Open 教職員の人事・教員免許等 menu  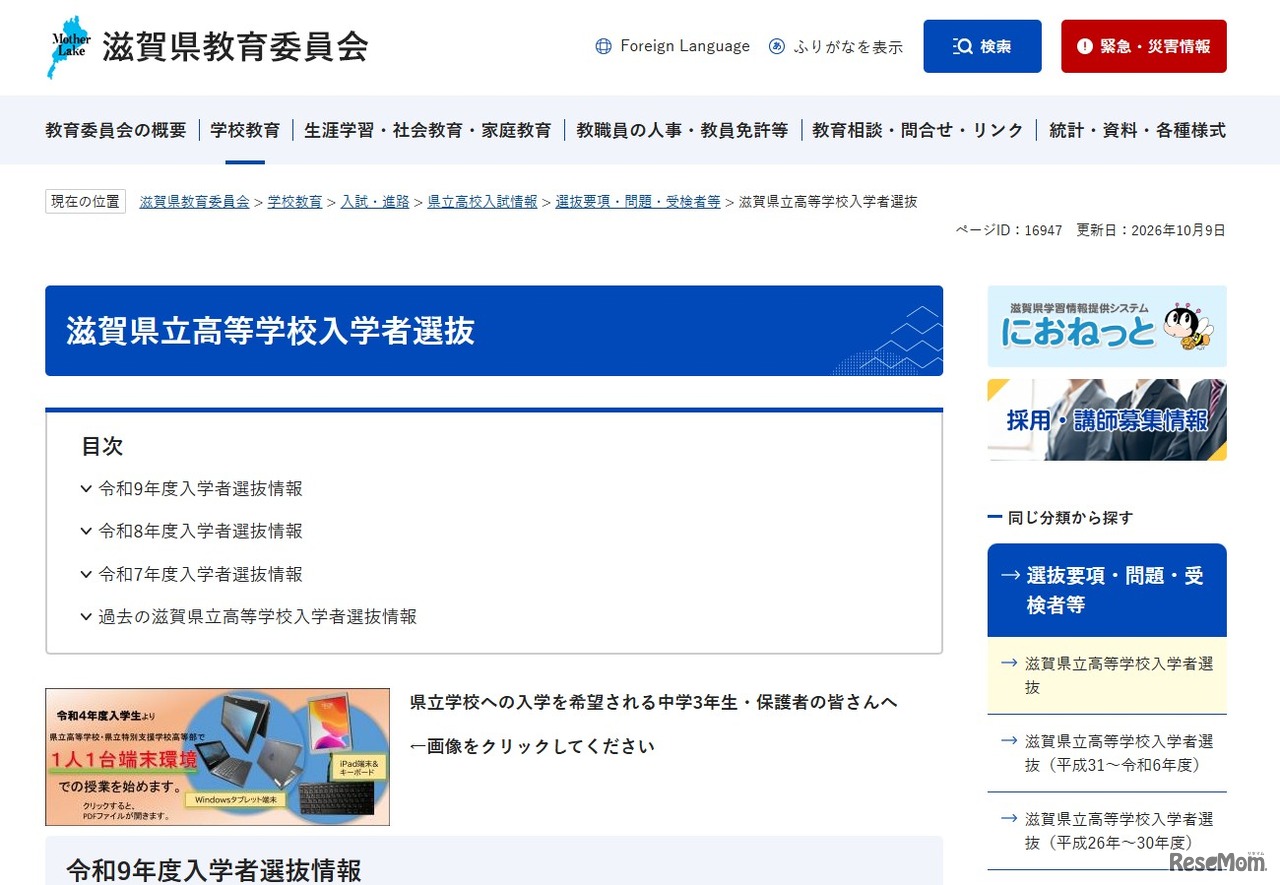[x=682, y=130]
